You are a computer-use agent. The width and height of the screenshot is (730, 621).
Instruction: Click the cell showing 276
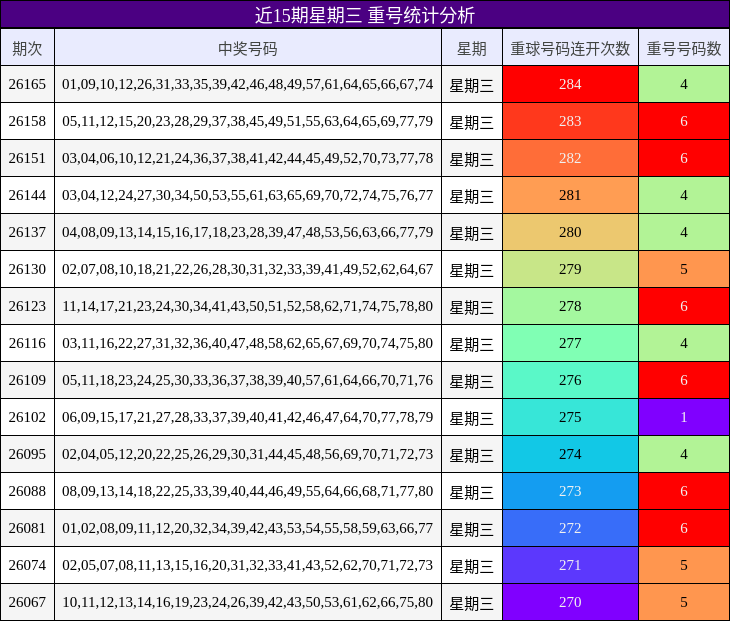pyautogui.click(x=570, y=380)
